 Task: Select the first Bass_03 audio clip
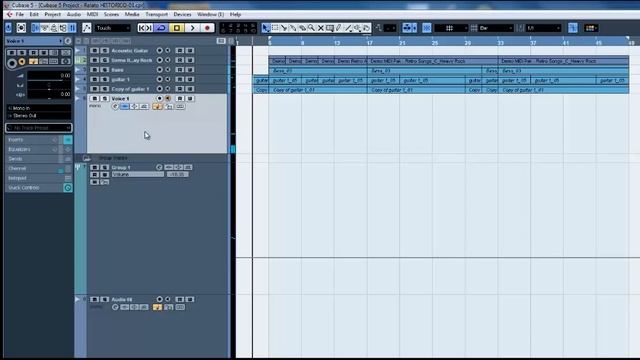point(318,71)
